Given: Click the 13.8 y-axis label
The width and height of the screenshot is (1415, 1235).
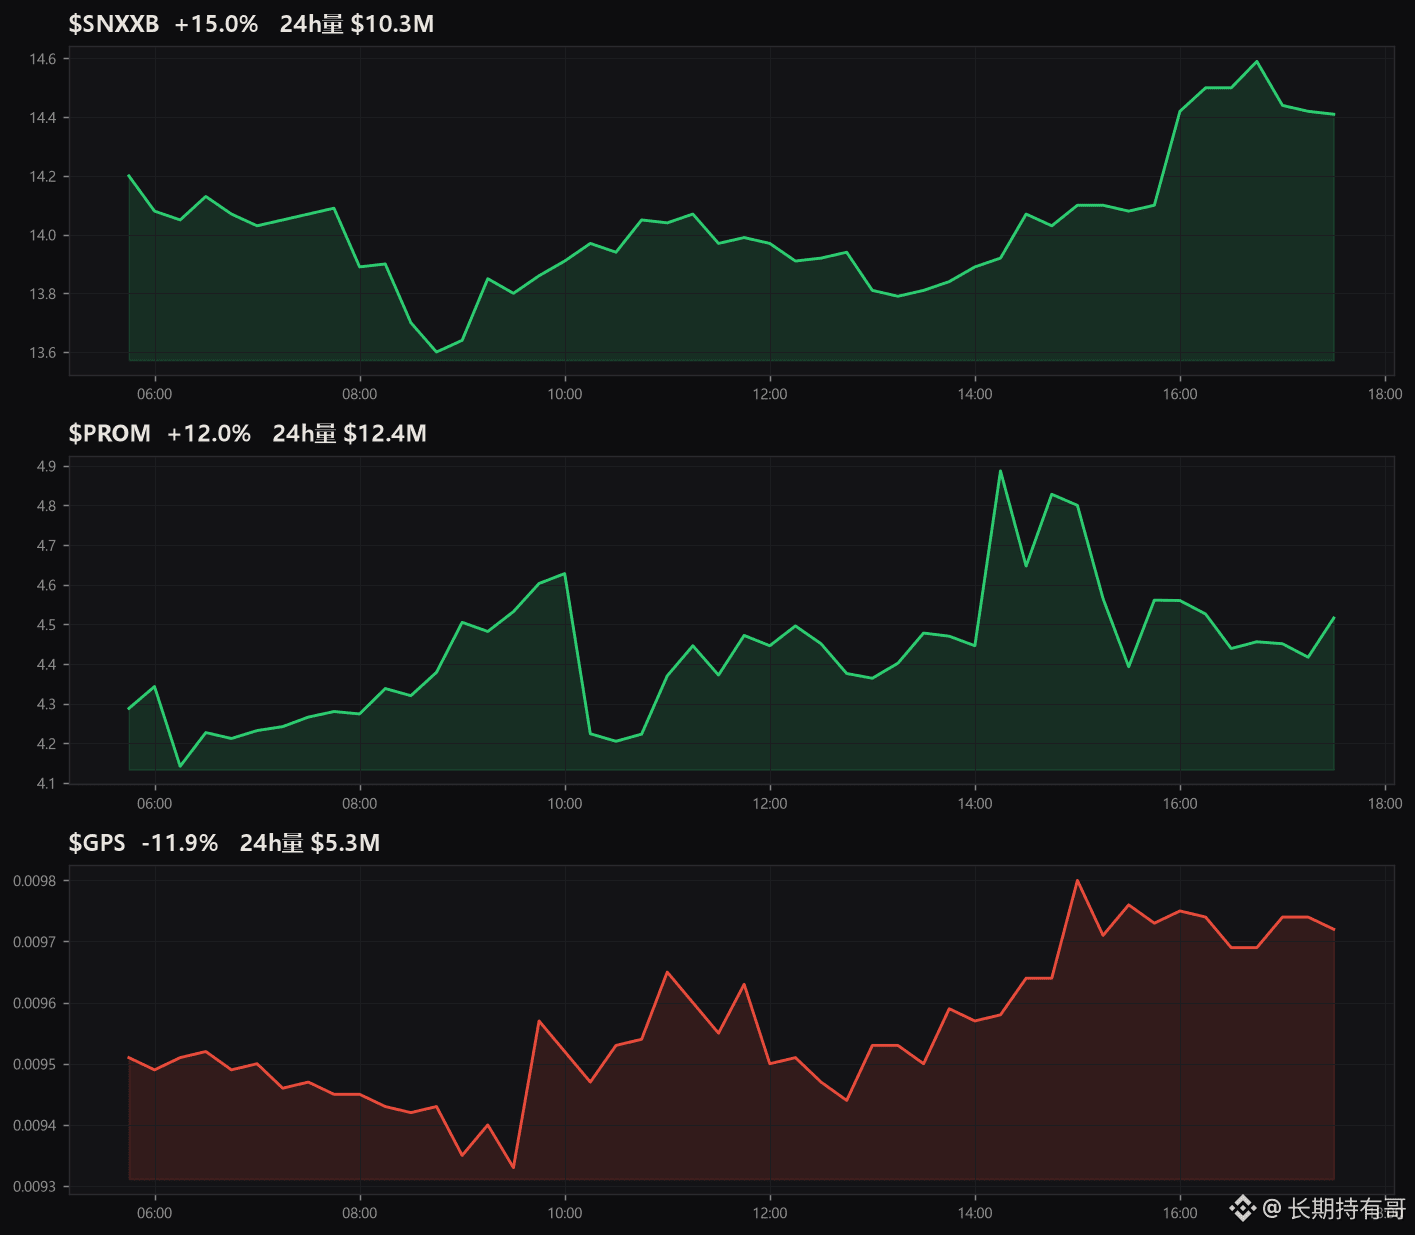Looking at the screenshot, I should tap(43, 294).
